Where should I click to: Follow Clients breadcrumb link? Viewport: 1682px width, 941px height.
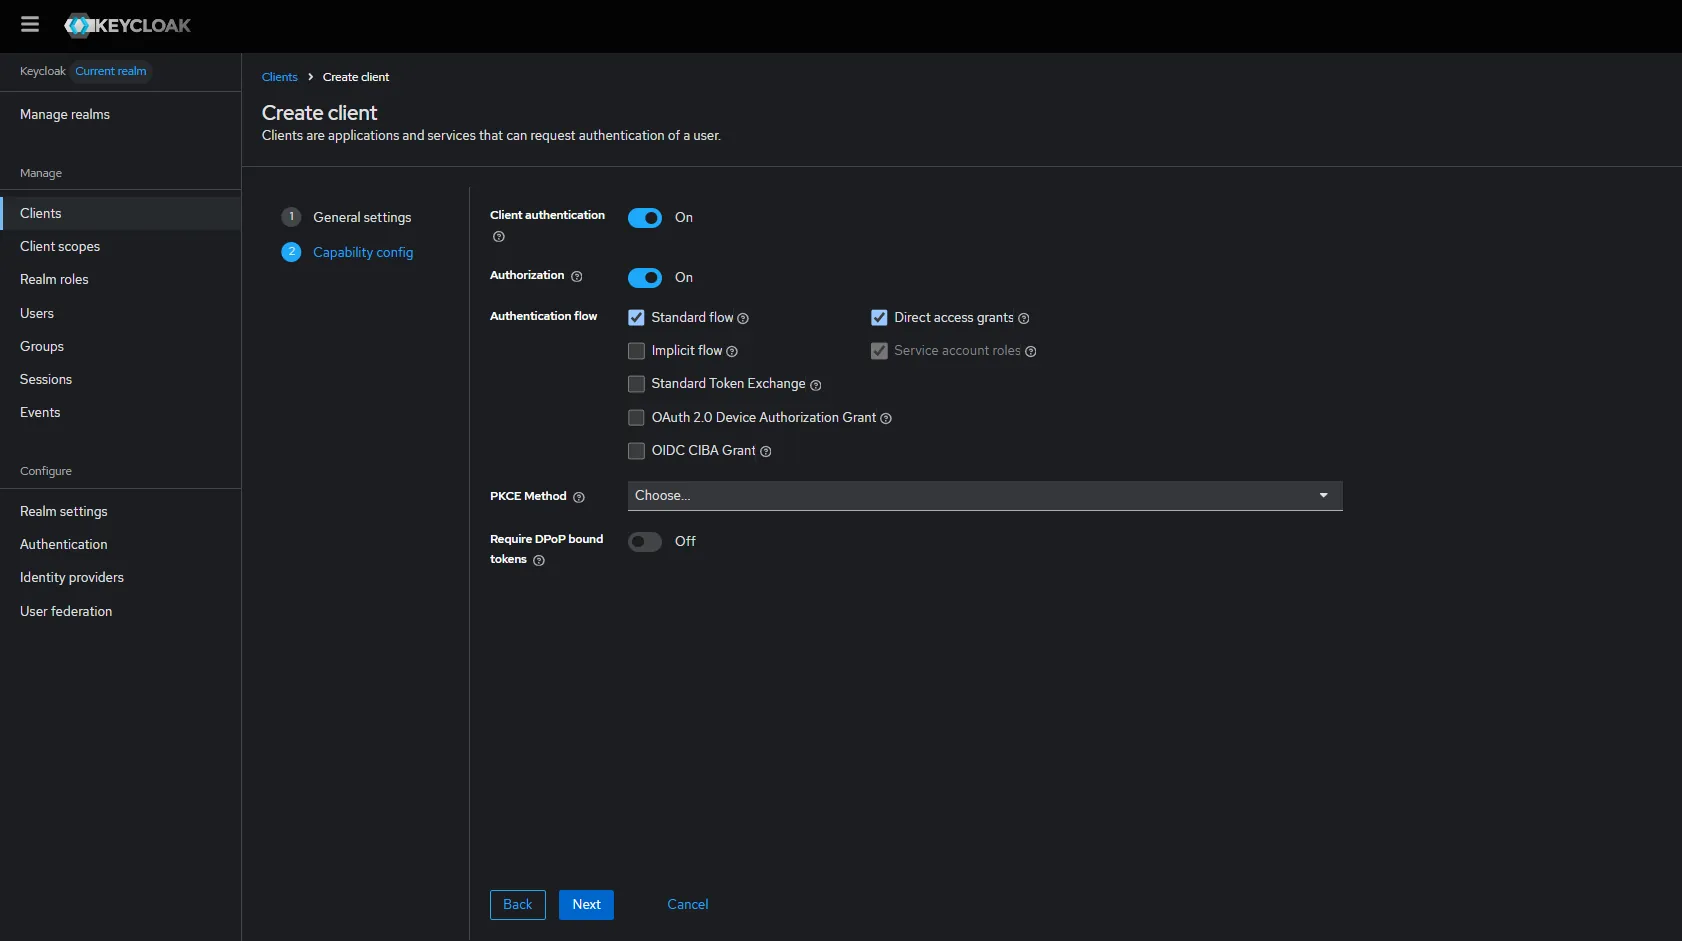[x=280, y=77]
